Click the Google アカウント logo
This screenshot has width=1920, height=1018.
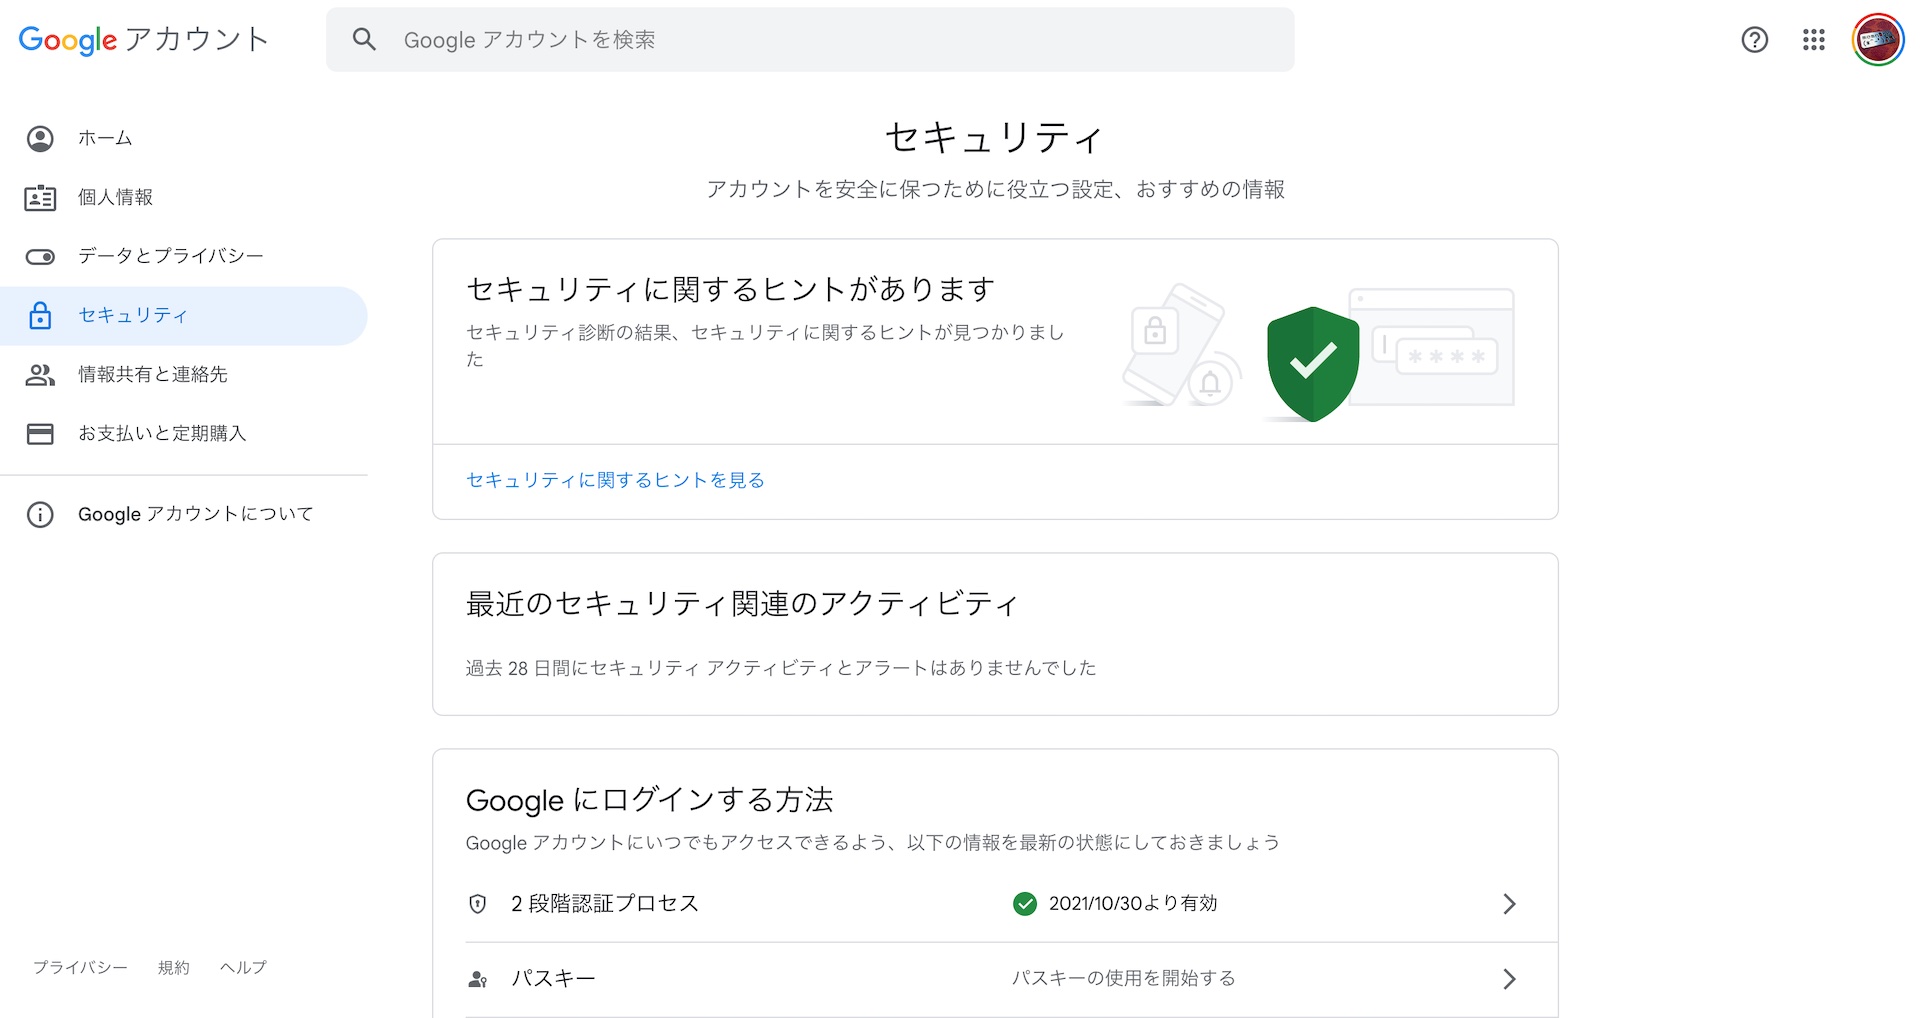tap(143, 40)
